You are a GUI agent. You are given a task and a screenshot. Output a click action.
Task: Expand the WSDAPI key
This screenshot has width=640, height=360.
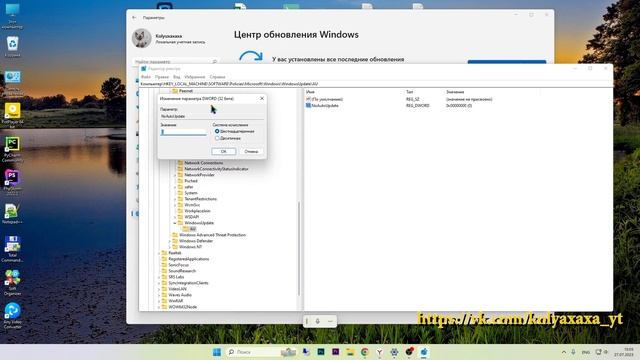pyautogui.click(x=175, y=217)
